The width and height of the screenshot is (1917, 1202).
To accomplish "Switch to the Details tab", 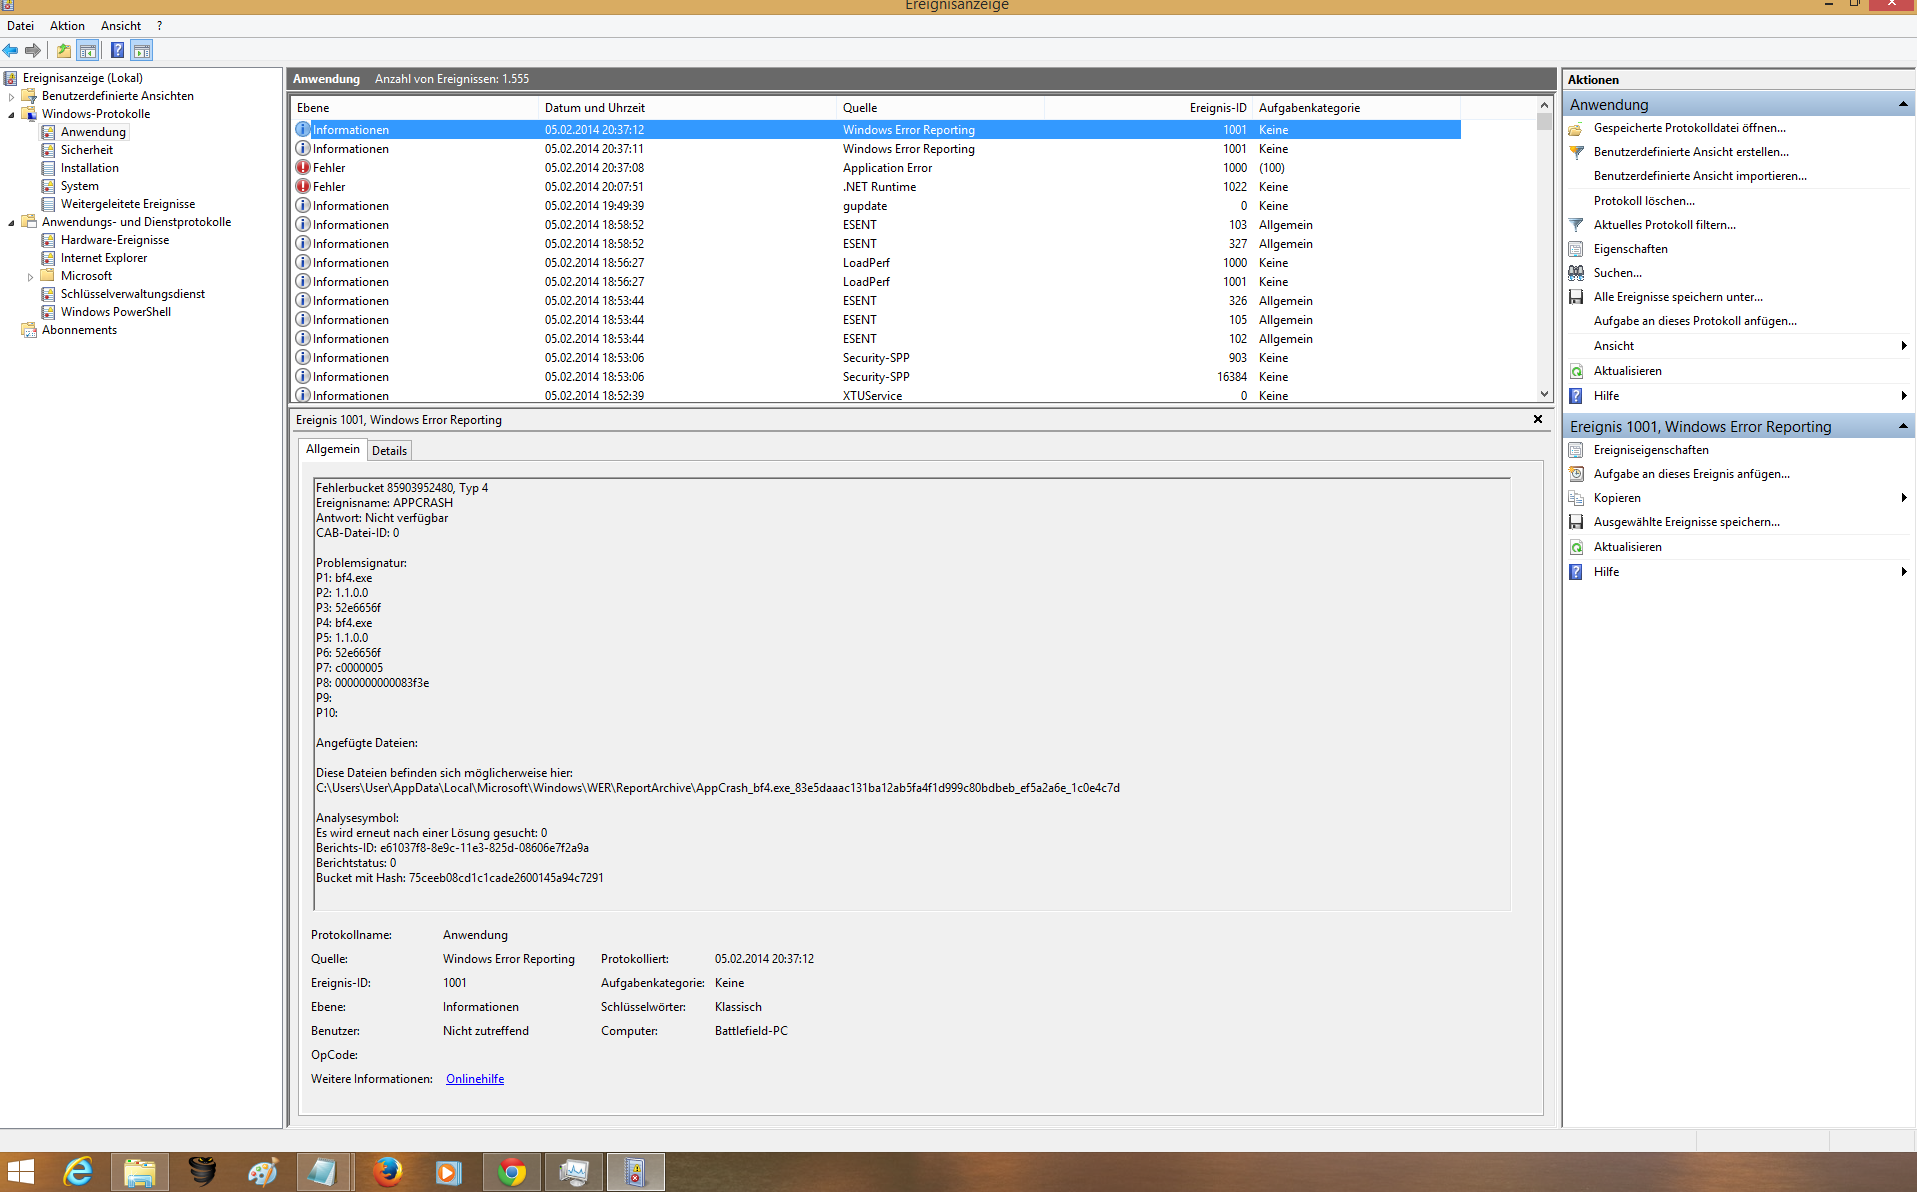I will click(x=389, y=451).
